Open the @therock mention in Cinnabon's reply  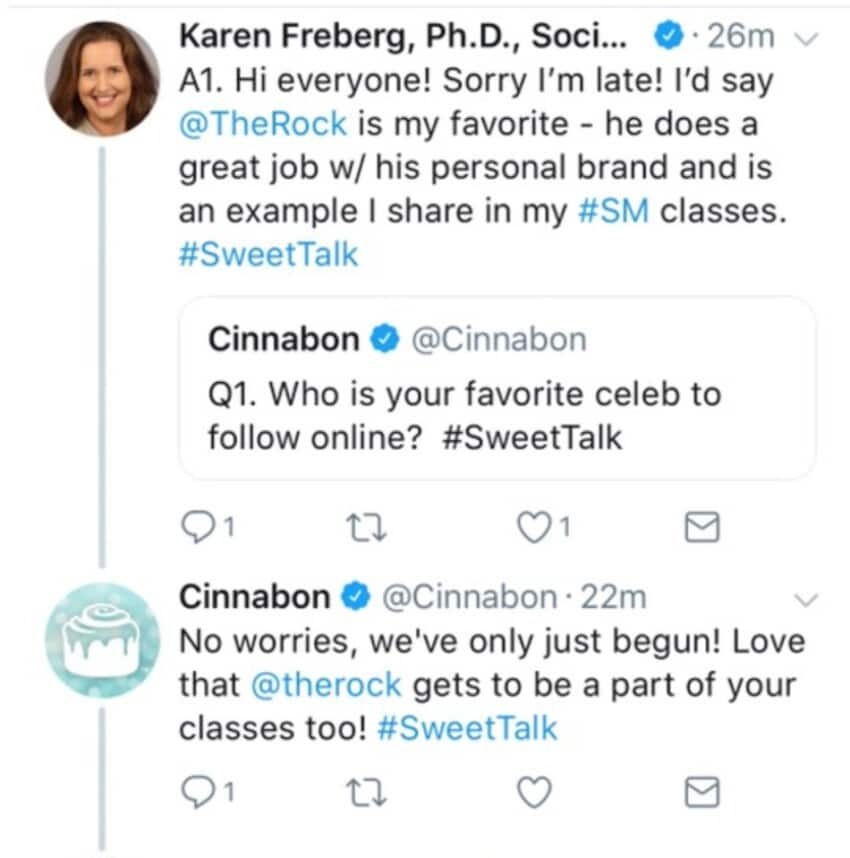[325, 685]
